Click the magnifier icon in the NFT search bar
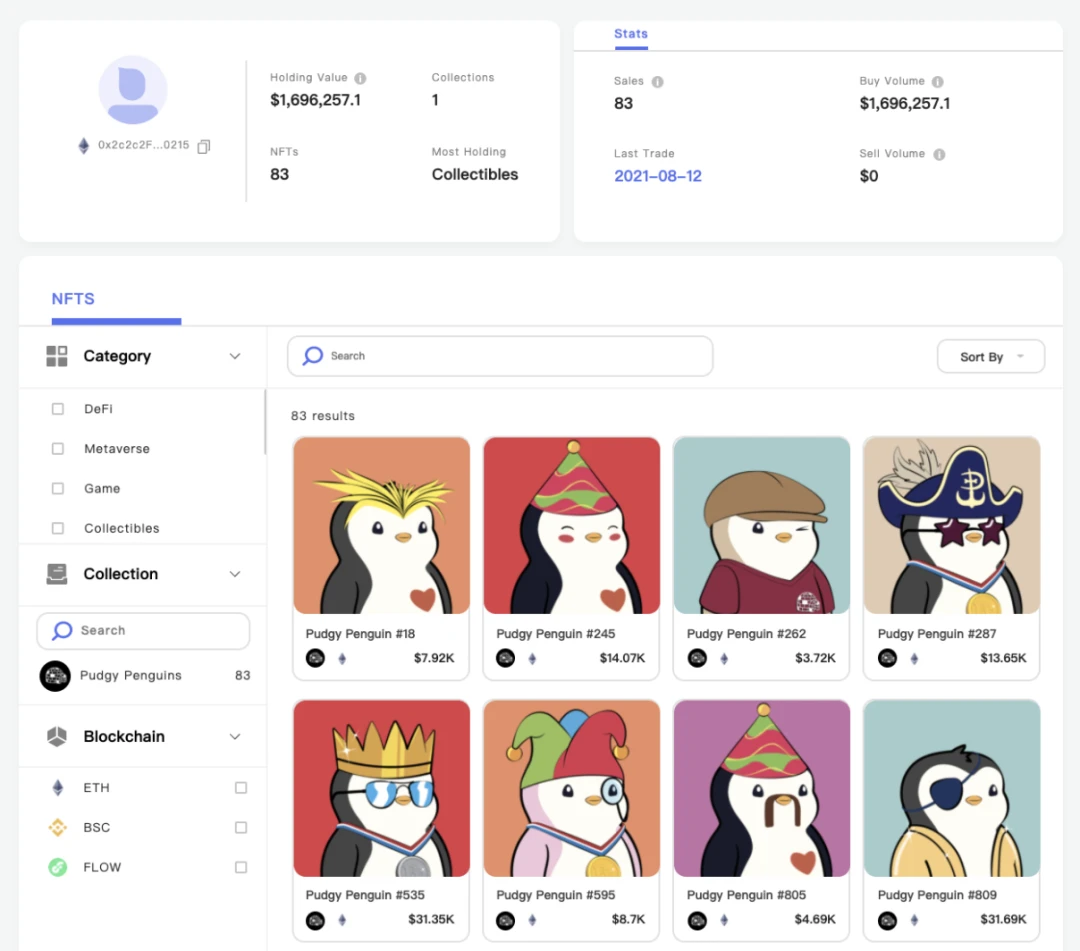1080x951 pixels. coord(313,355)
